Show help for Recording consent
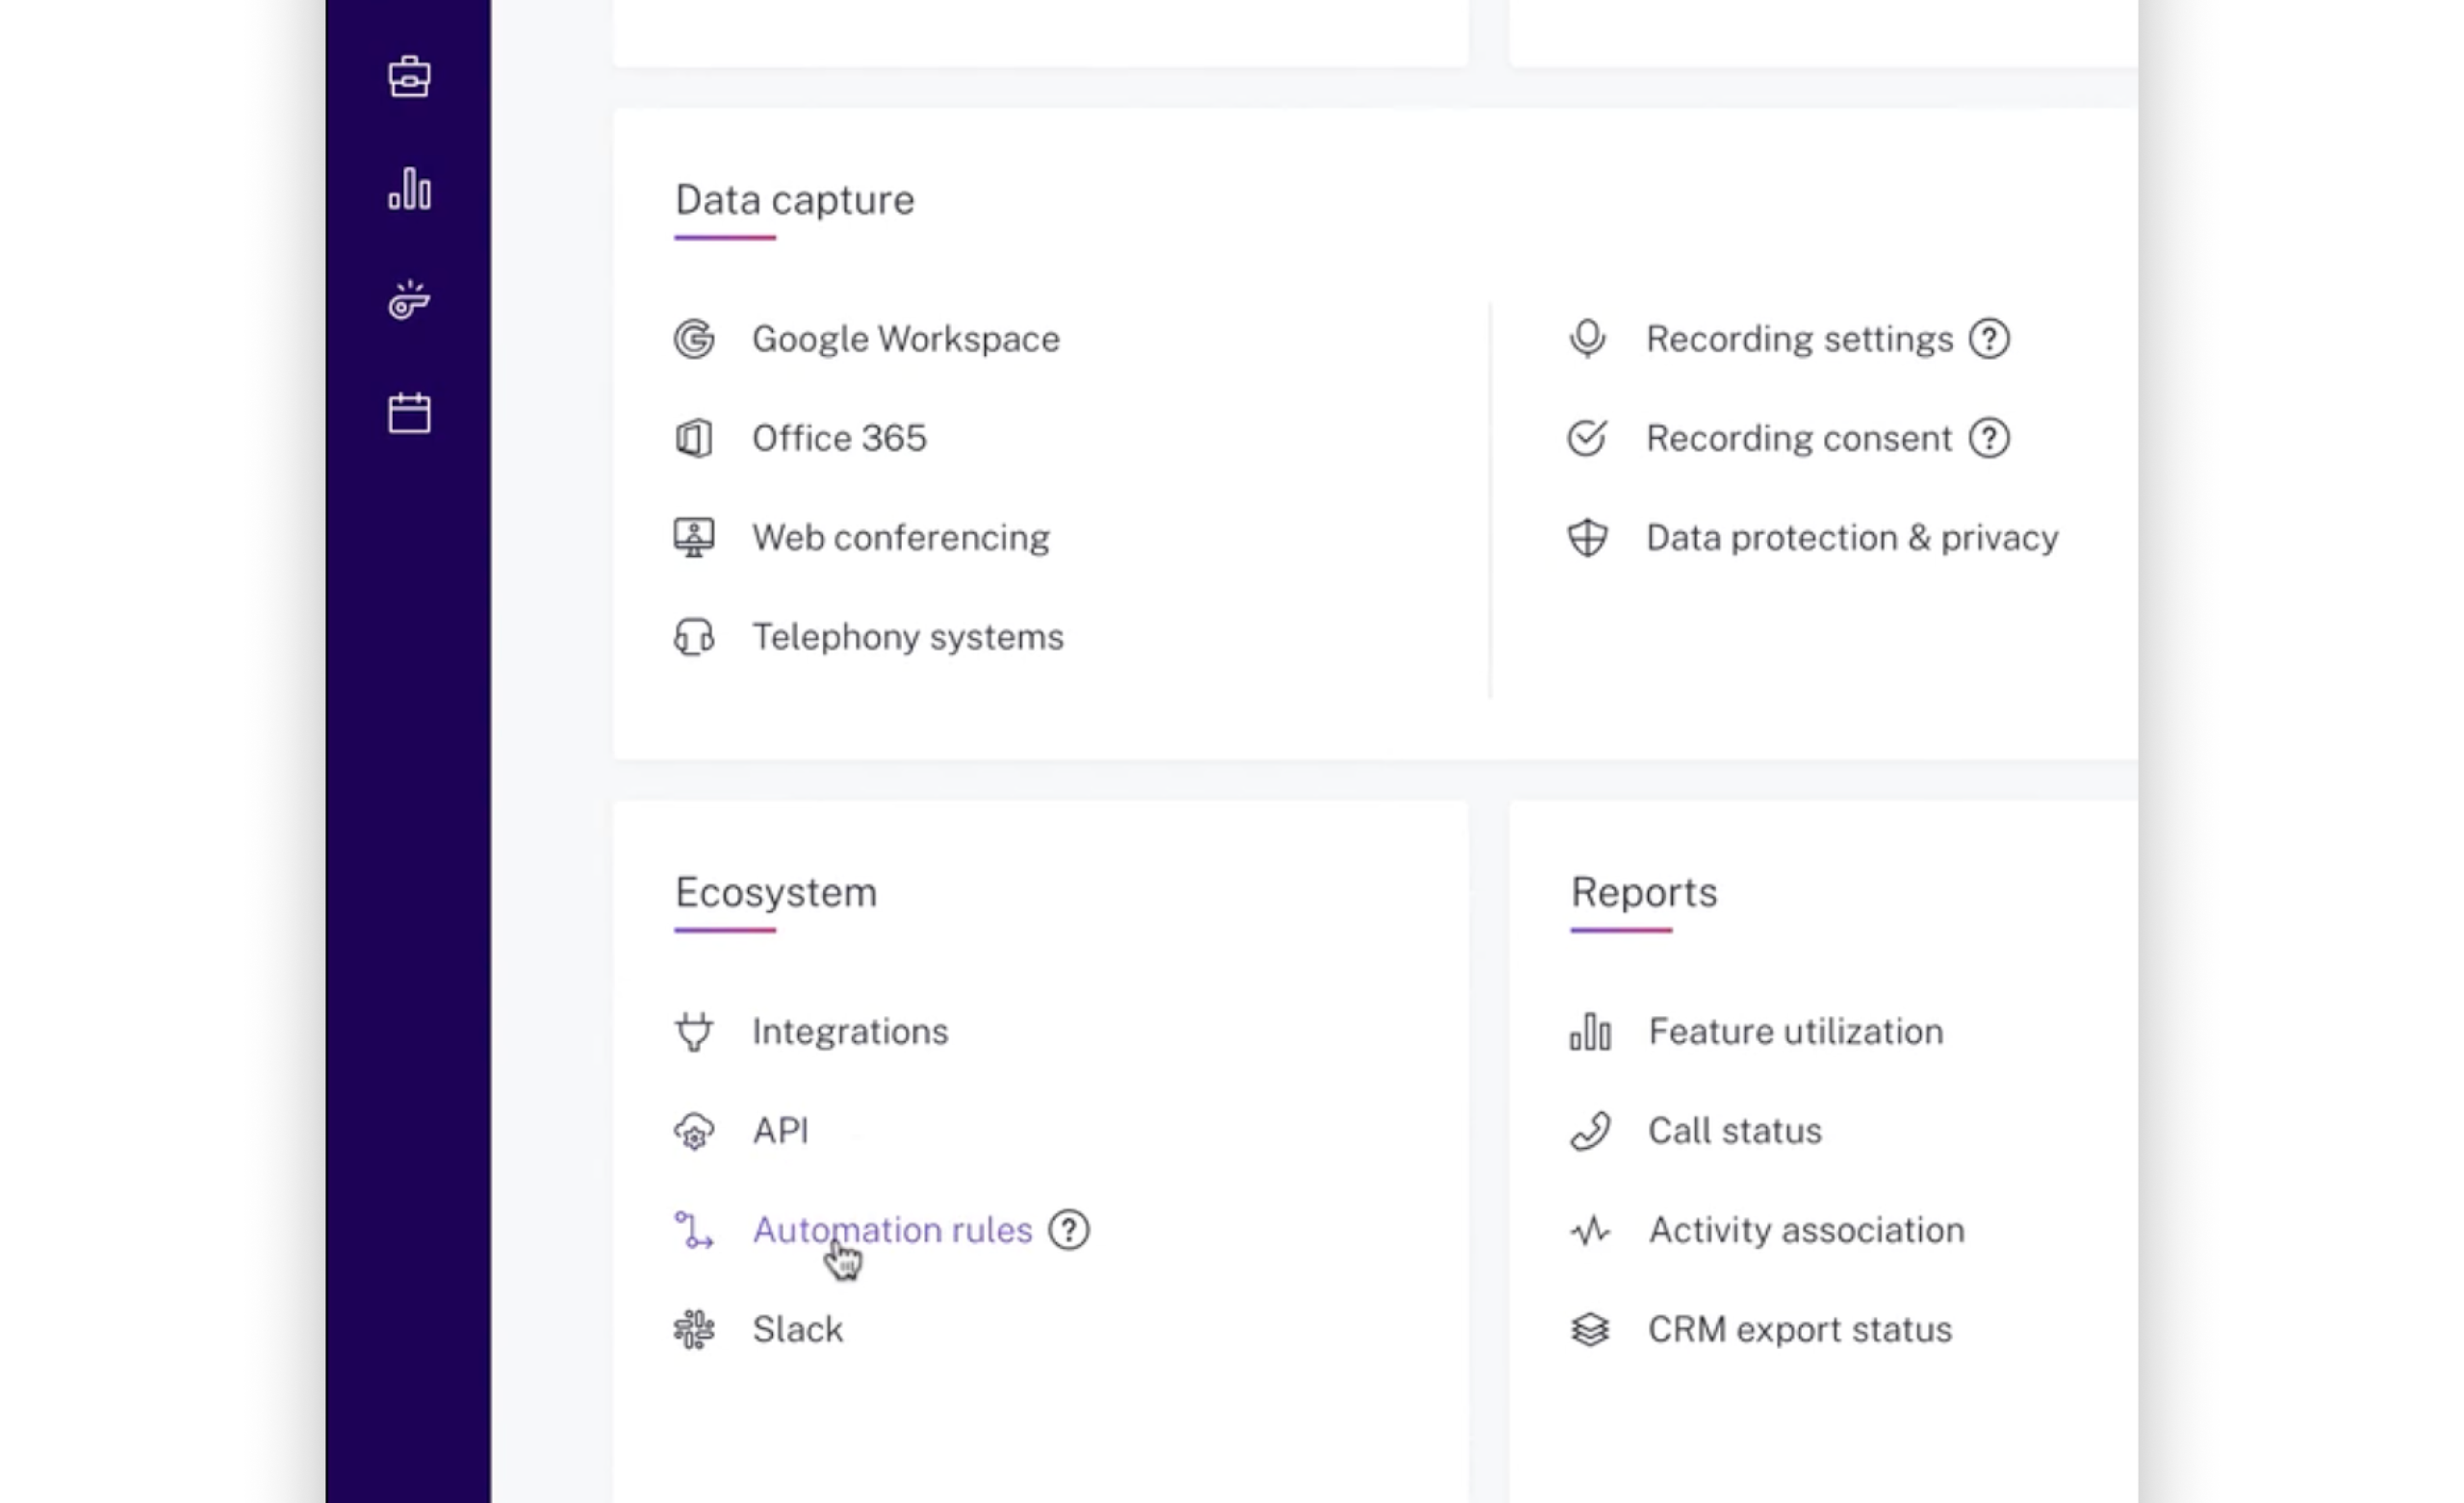2464x1503 pixels. point(1989,438)
